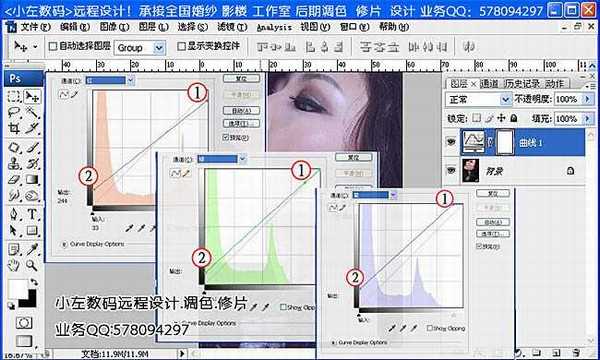Image resolution: width=600 pixels, height=360 pixels.
Task: Select the Rectangular Marquee tool
Action: pyautogui.click(x=14, y=96)
